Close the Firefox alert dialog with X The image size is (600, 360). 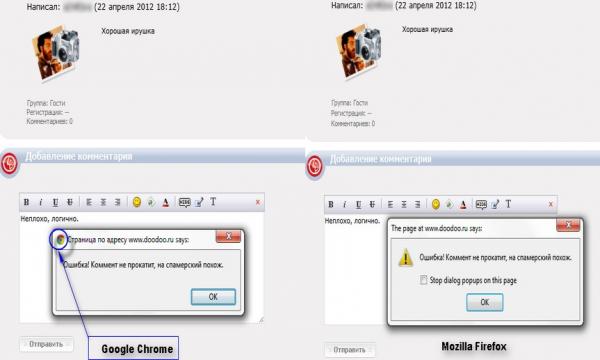click(x=568, y=225)
